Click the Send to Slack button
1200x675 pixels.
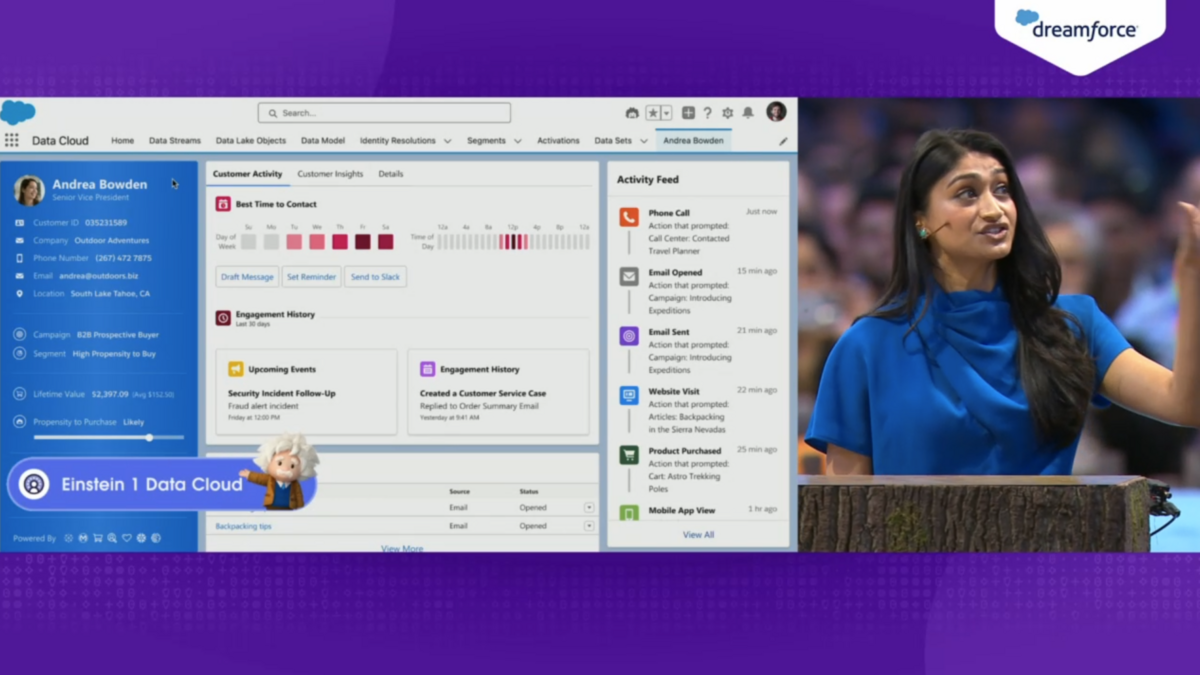click(x=375, y=277)
